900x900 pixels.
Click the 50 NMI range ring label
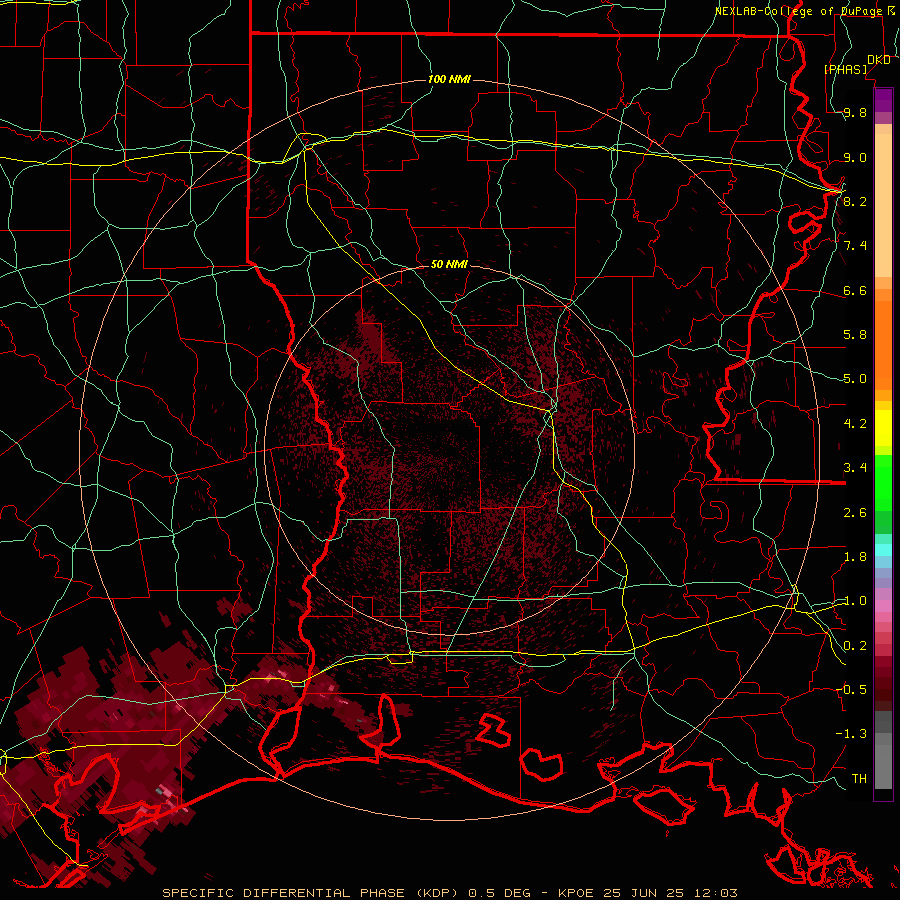click(449, 264)
